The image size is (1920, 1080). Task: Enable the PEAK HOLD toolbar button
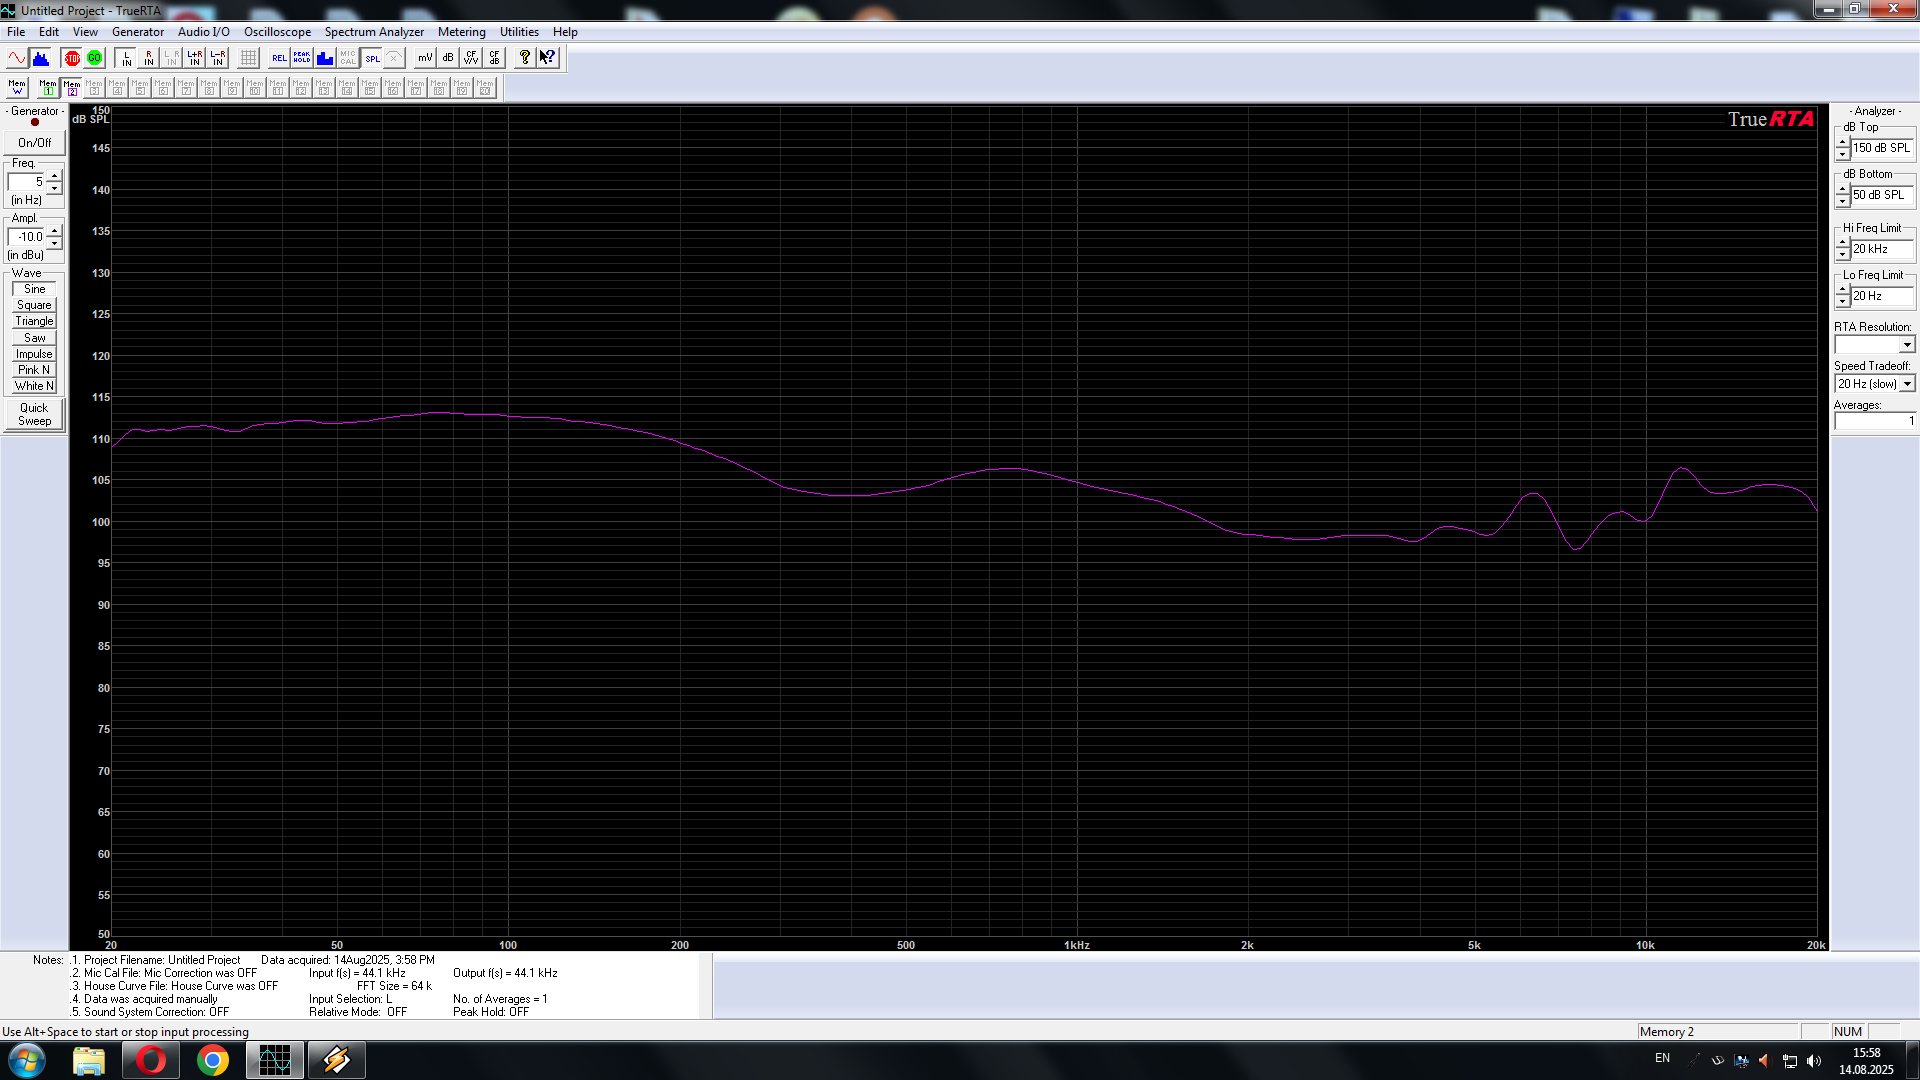click(x=301, y=58)
